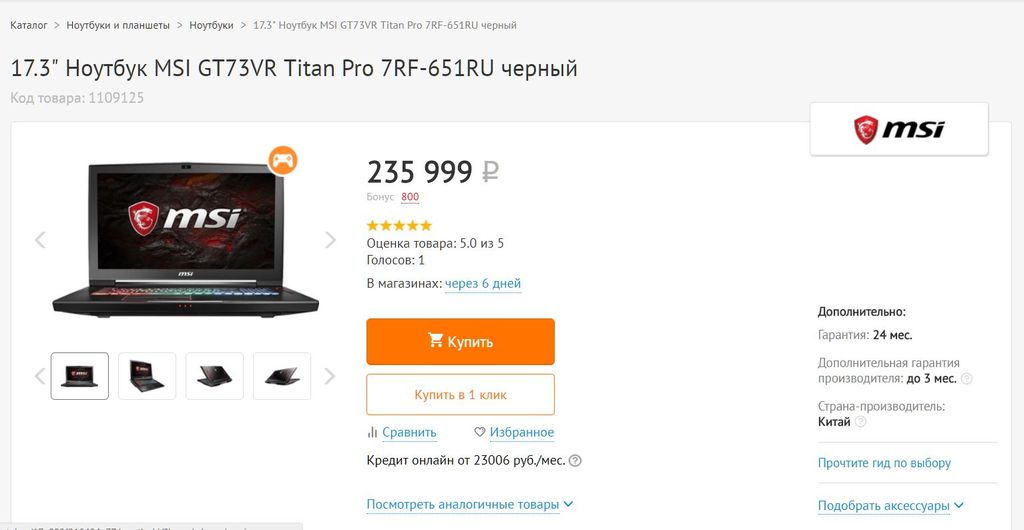The width and height of the screenshot is (1024, 530).
Task: Click the question mark next to credit offer
Action: pos(575,461)
